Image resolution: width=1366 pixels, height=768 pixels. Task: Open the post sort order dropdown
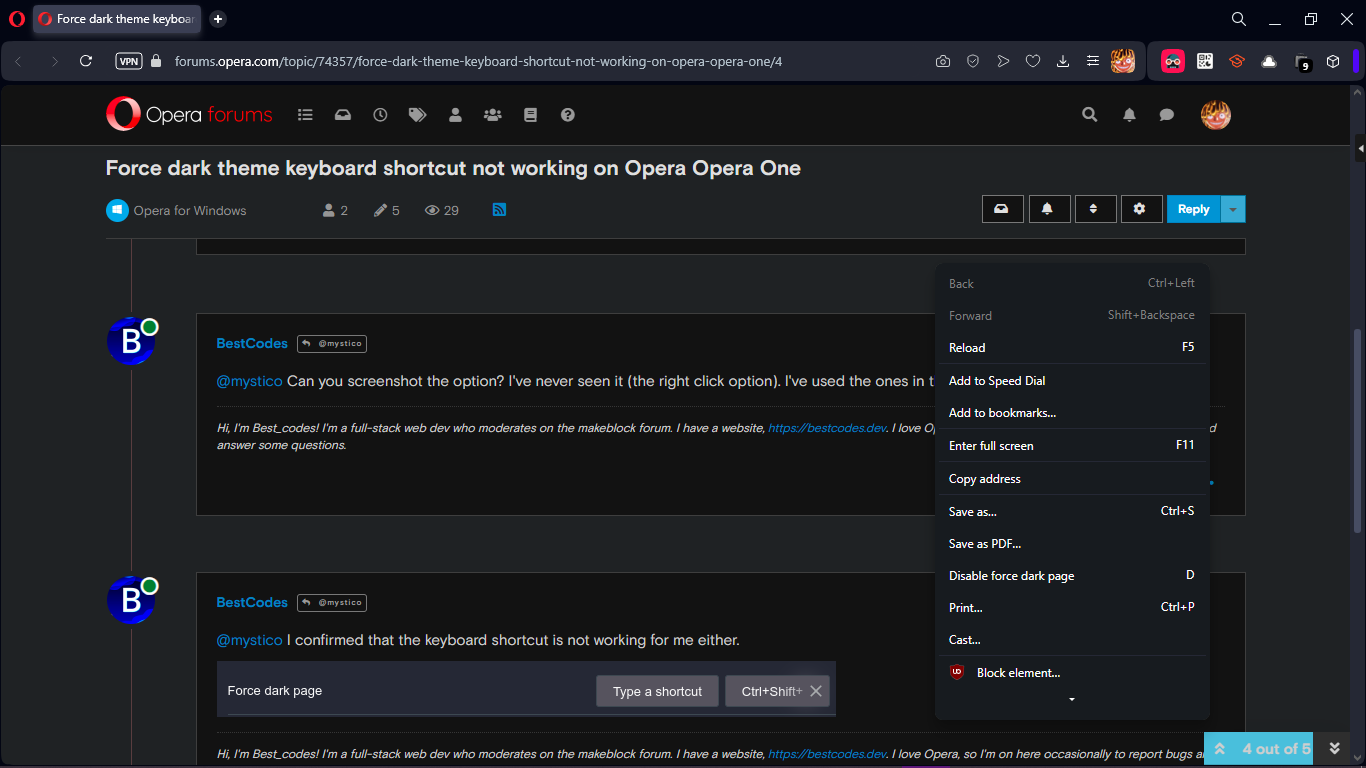tap(1094, 209)
